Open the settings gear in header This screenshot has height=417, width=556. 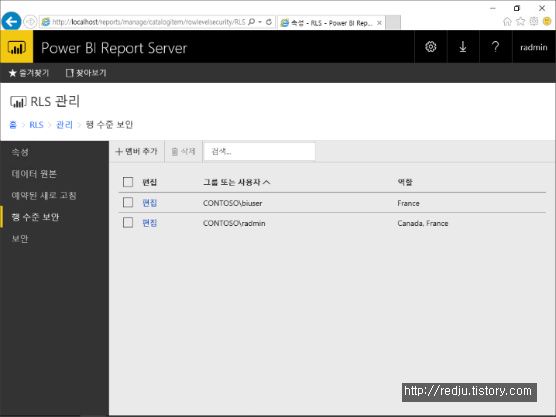point(430,47)
